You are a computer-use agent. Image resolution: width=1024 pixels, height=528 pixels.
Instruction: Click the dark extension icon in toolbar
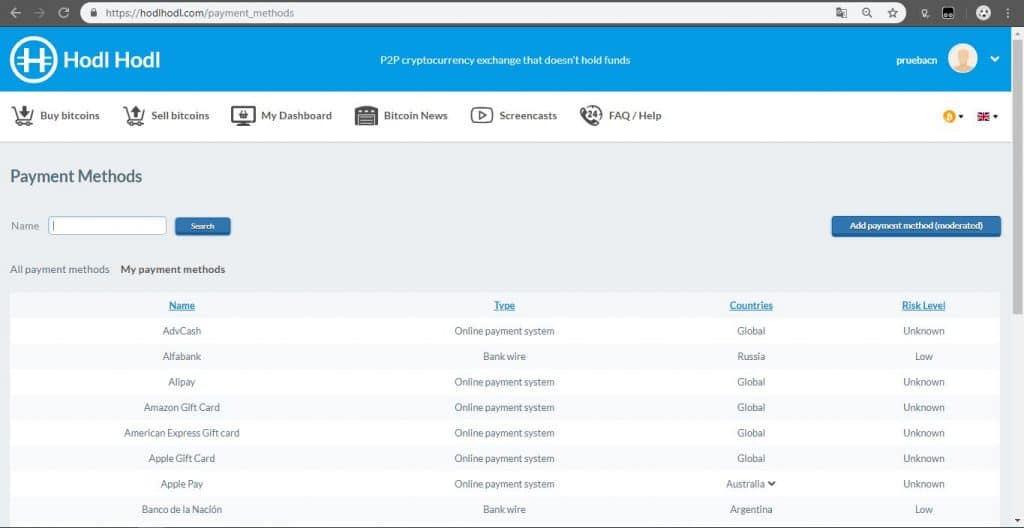[948, 12]
